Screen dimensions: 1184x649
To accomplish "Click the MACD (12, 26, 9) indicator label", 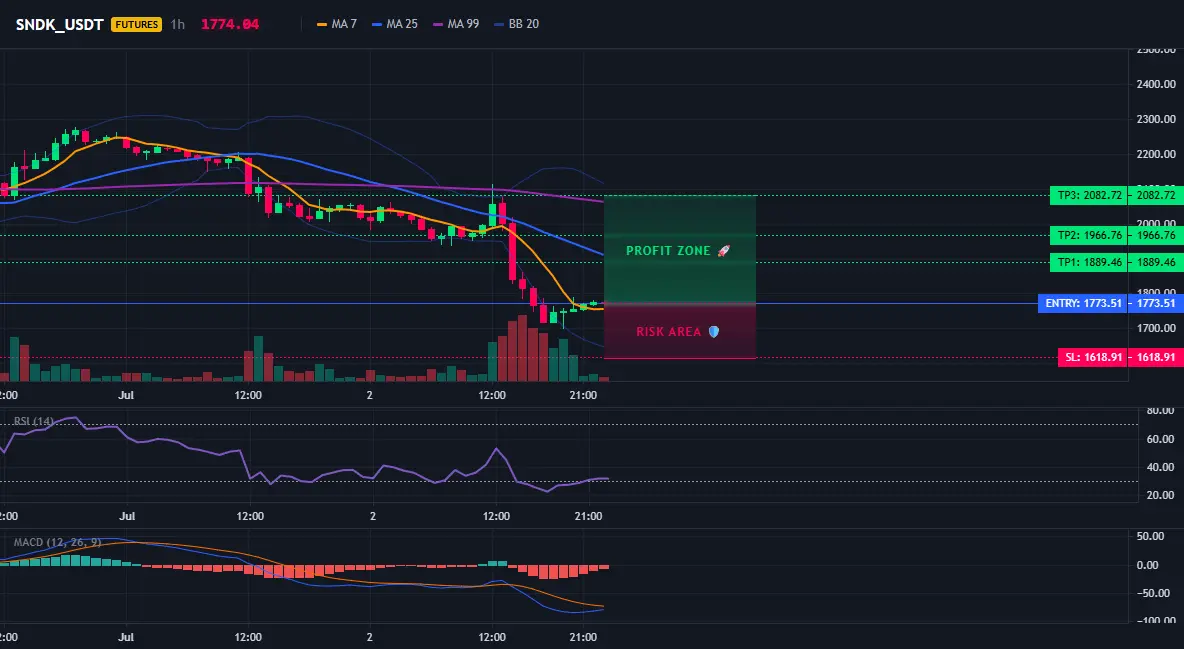I will (x=57, y=542).
